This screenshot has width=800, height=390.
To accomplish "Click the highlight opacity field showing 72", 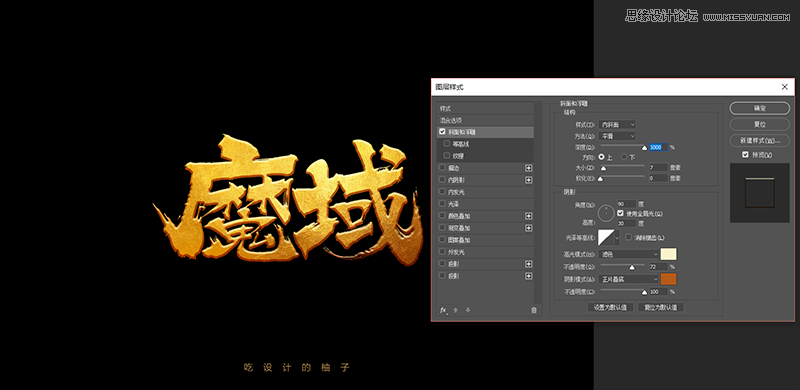I will [x=658, y=267].
